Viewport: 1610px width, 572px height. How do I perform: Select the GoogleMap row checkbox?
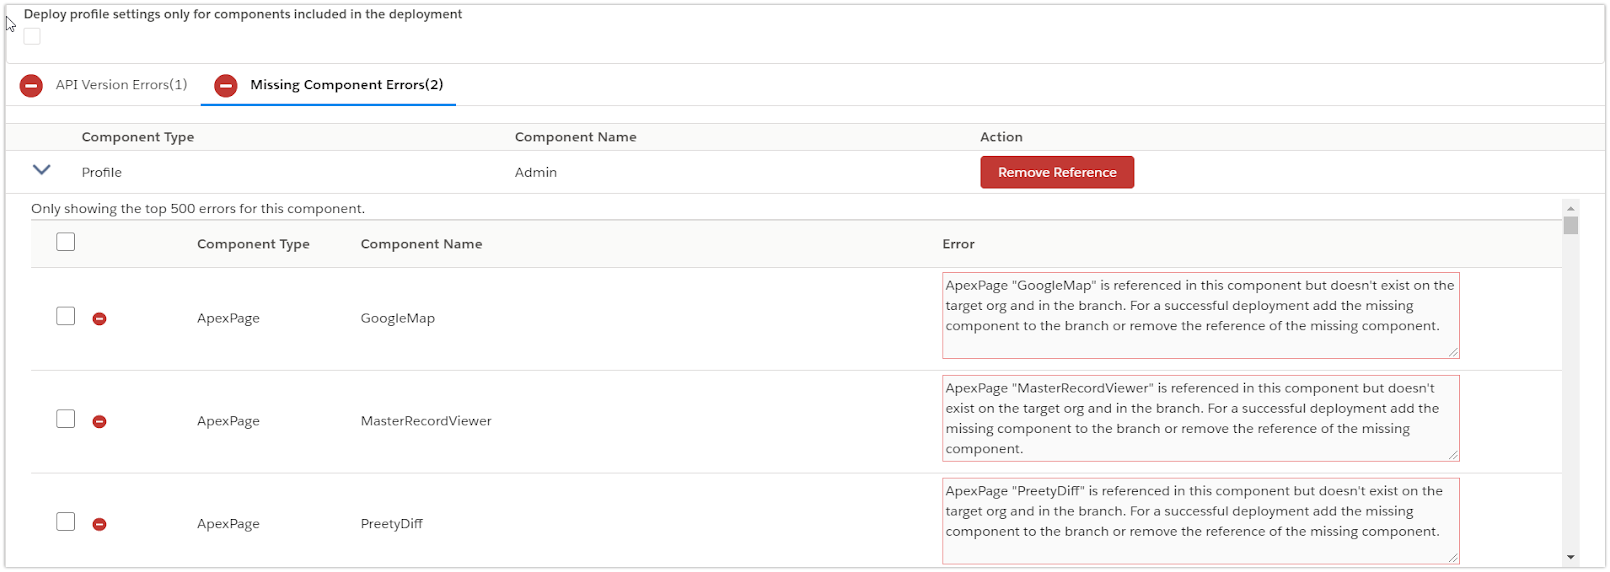66,316
